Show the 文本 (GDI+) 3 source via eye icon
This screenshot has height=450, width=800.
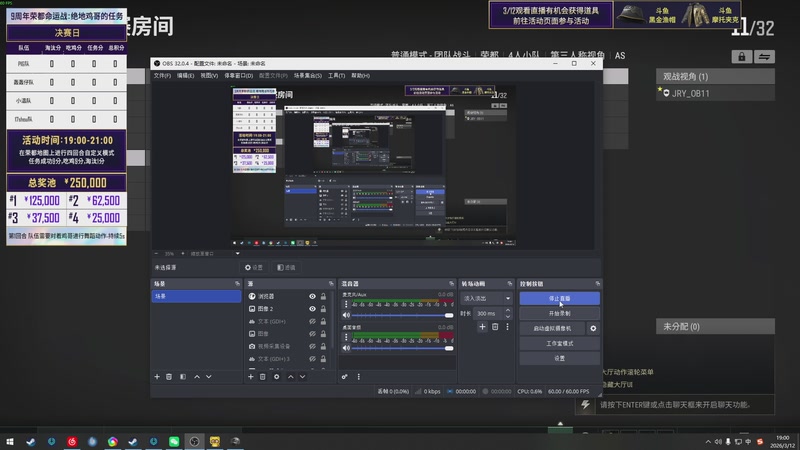click(312, 359)
